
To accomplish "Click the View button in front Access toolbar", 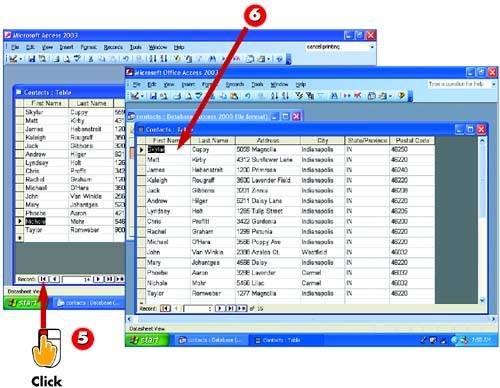I will point(134,96).
